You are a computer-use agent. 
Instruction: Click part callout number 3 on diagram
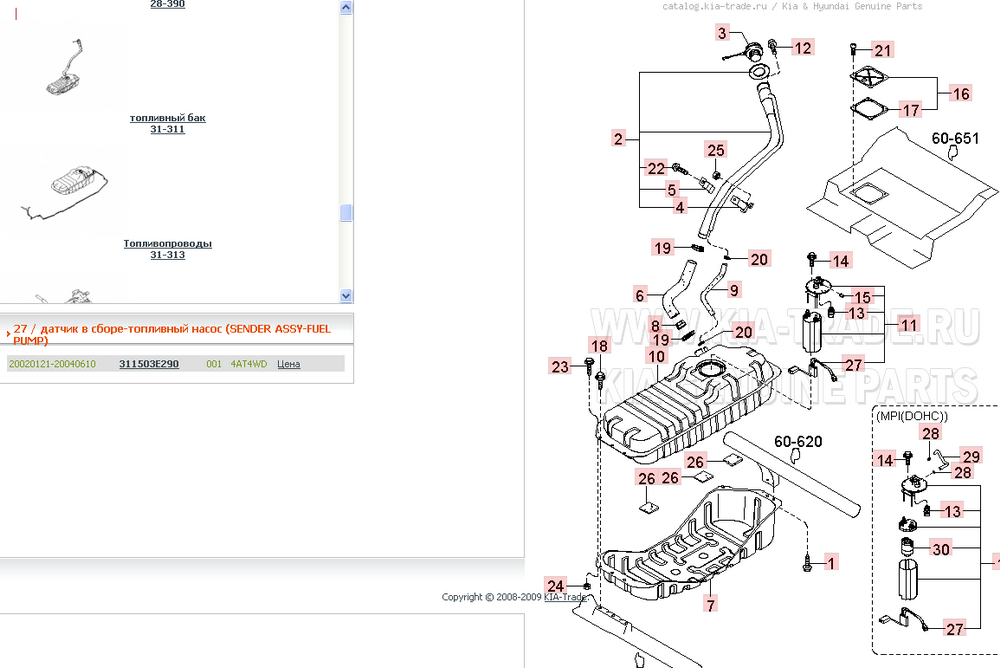[x=723, y=33]
